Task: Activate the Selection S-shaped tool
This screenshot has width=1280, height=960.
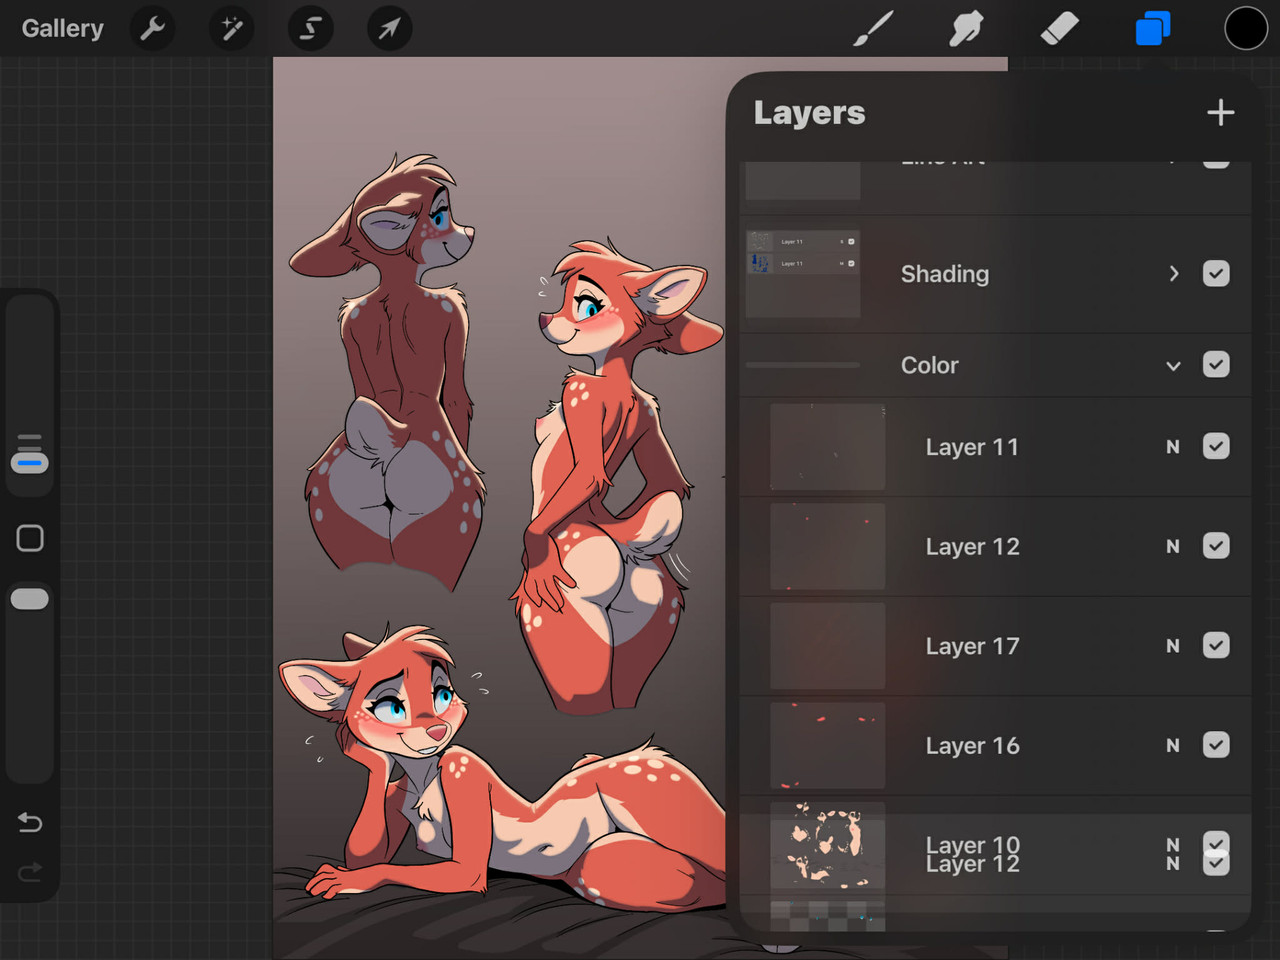Action: pos(310,28)
